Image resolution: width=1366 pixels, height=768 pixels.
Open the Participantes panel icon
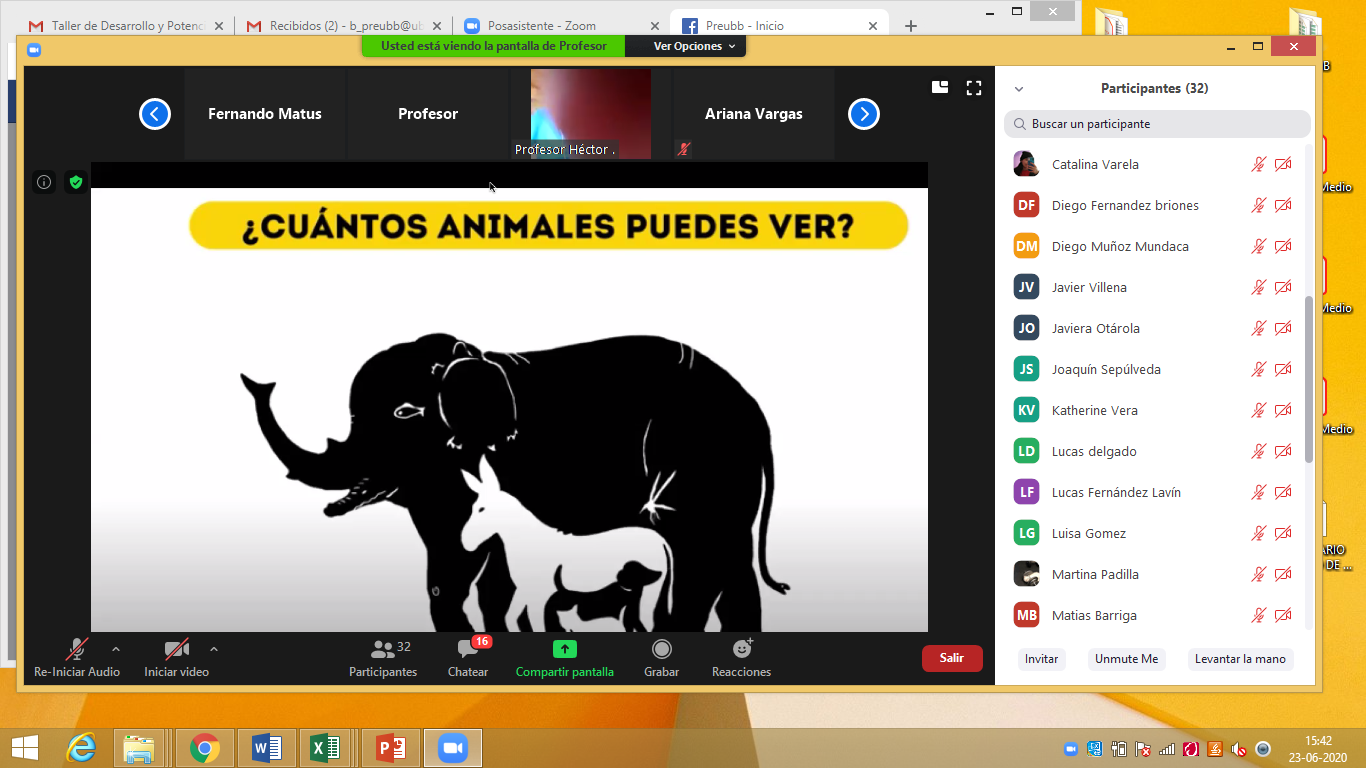tap(383, 650)
